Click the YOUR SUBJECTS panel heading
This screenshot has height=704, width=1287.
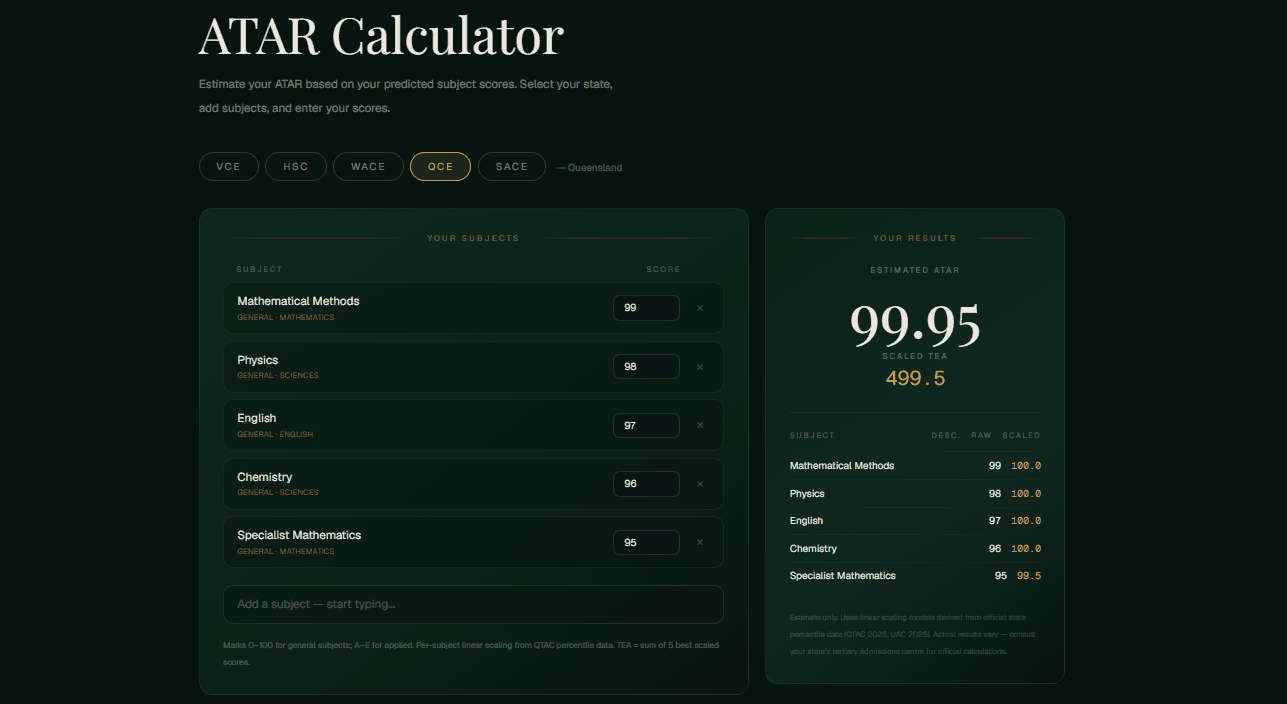click(x=473, y=238)
